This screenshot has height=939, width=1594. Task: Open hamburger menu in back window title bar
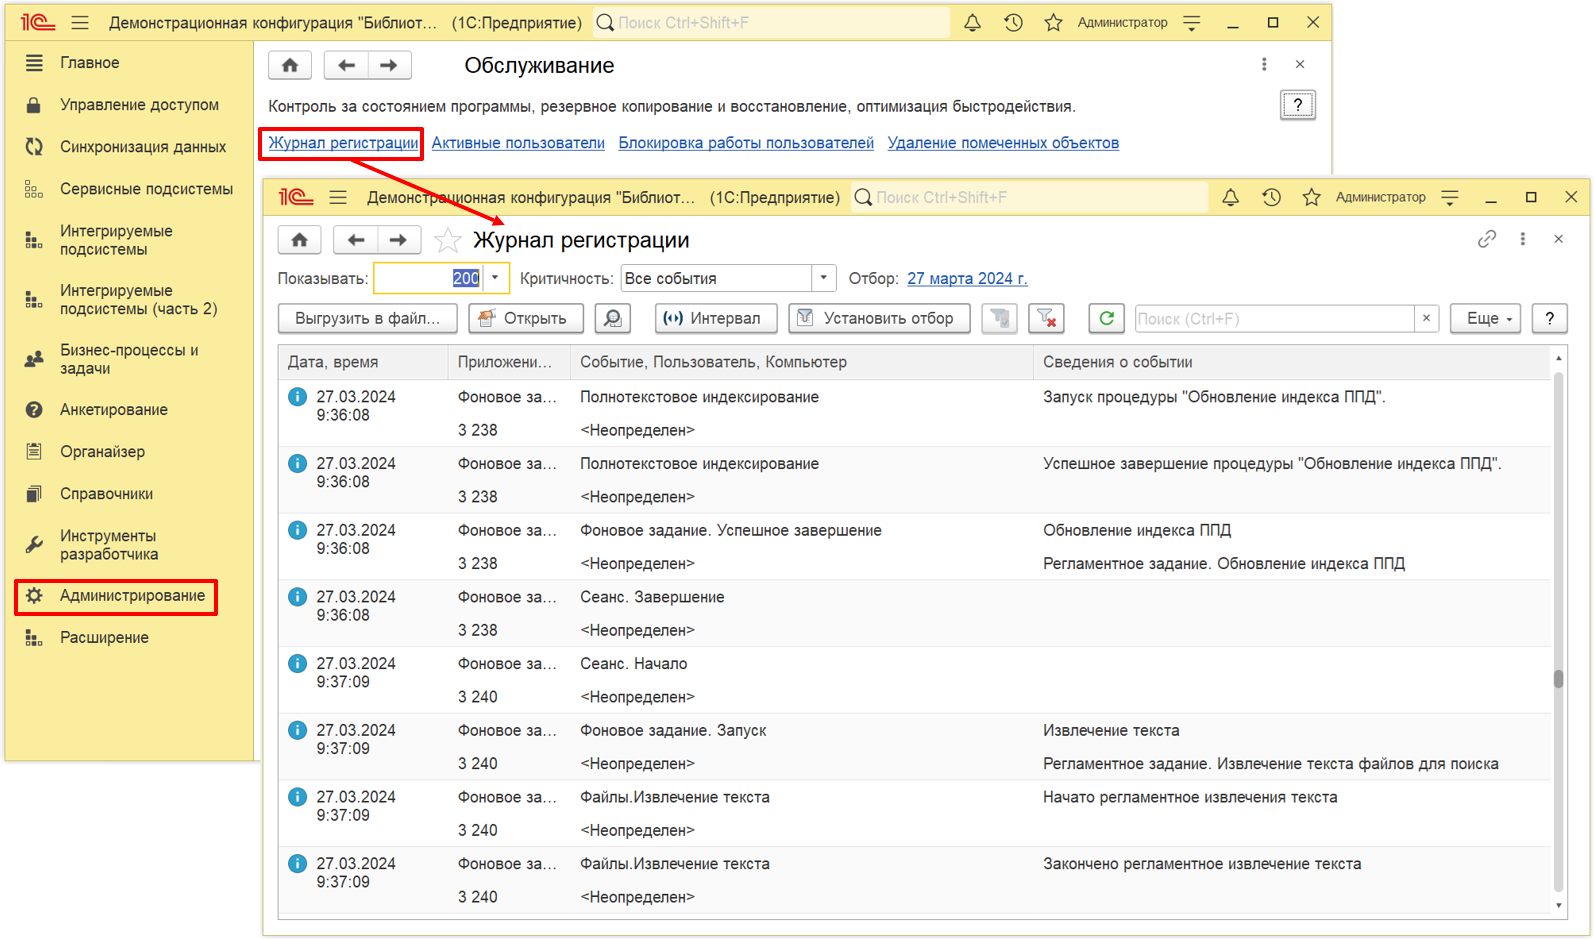coord(80,22)
